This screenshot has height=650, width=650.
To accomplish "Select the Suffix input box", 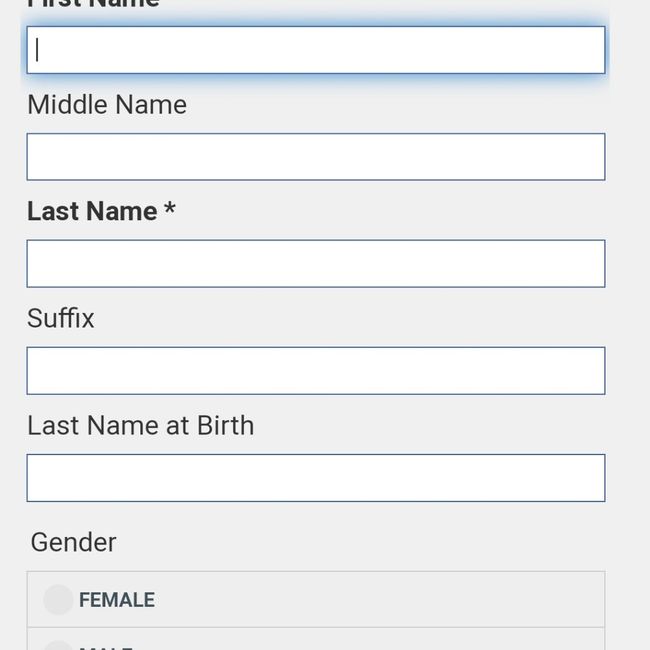I will (315, 371).
